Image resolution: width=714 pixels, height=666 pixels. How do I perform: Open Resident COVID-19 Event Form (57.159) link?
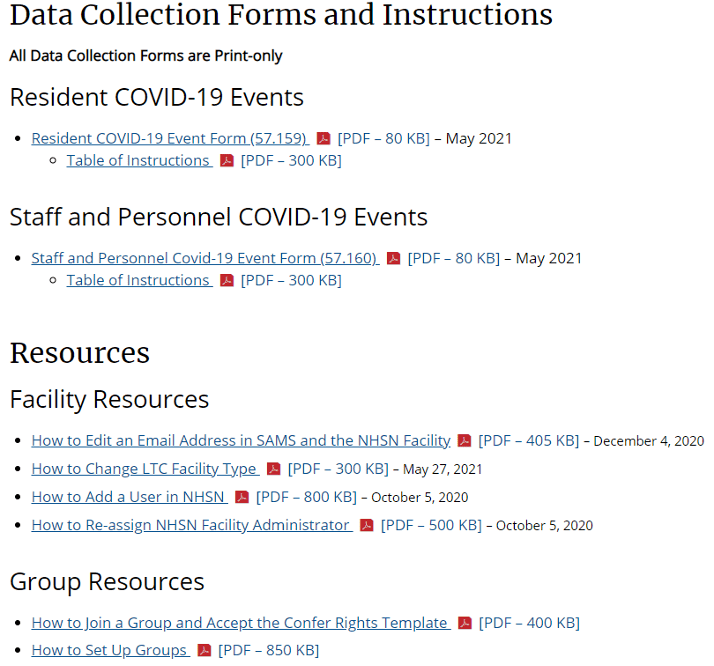tap(168, 139)
